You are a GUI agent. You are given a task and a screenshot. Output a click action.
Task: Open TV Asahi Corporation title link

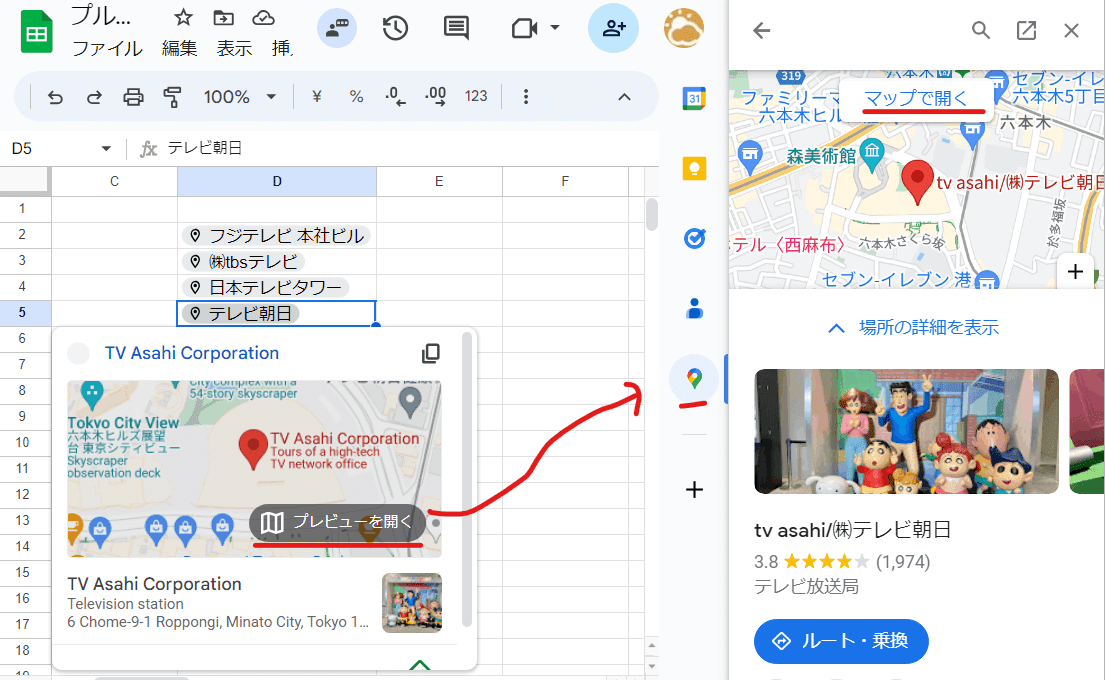coord(192,353)
